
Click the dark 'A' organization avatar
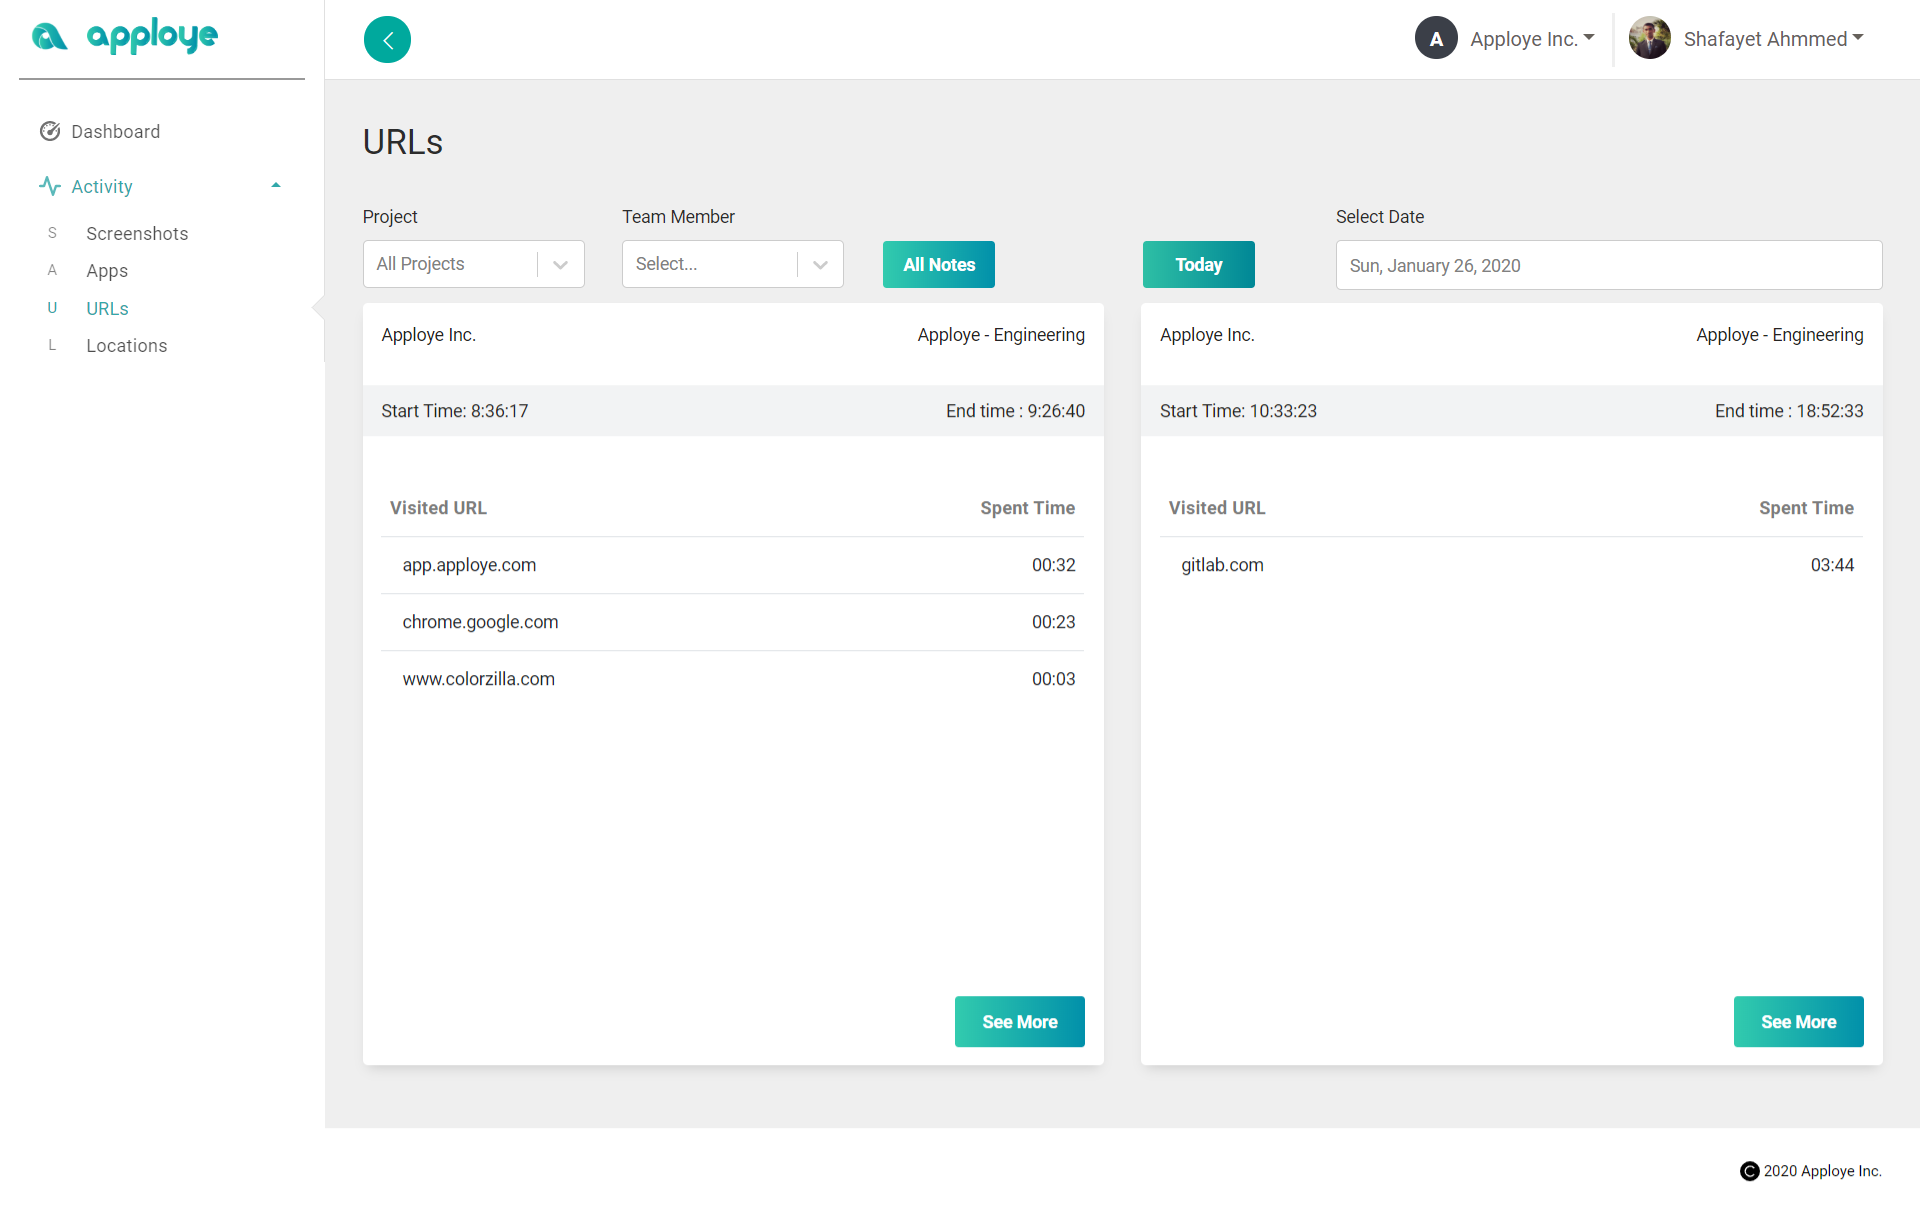pyautogui.click(x=1436, y=39)
